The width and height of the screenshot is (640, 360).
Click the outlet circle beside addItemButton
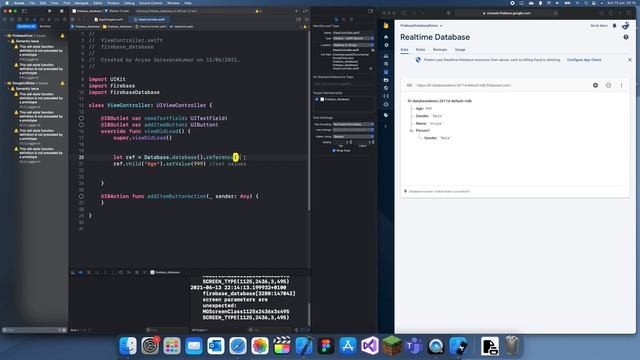click(81, 125)
